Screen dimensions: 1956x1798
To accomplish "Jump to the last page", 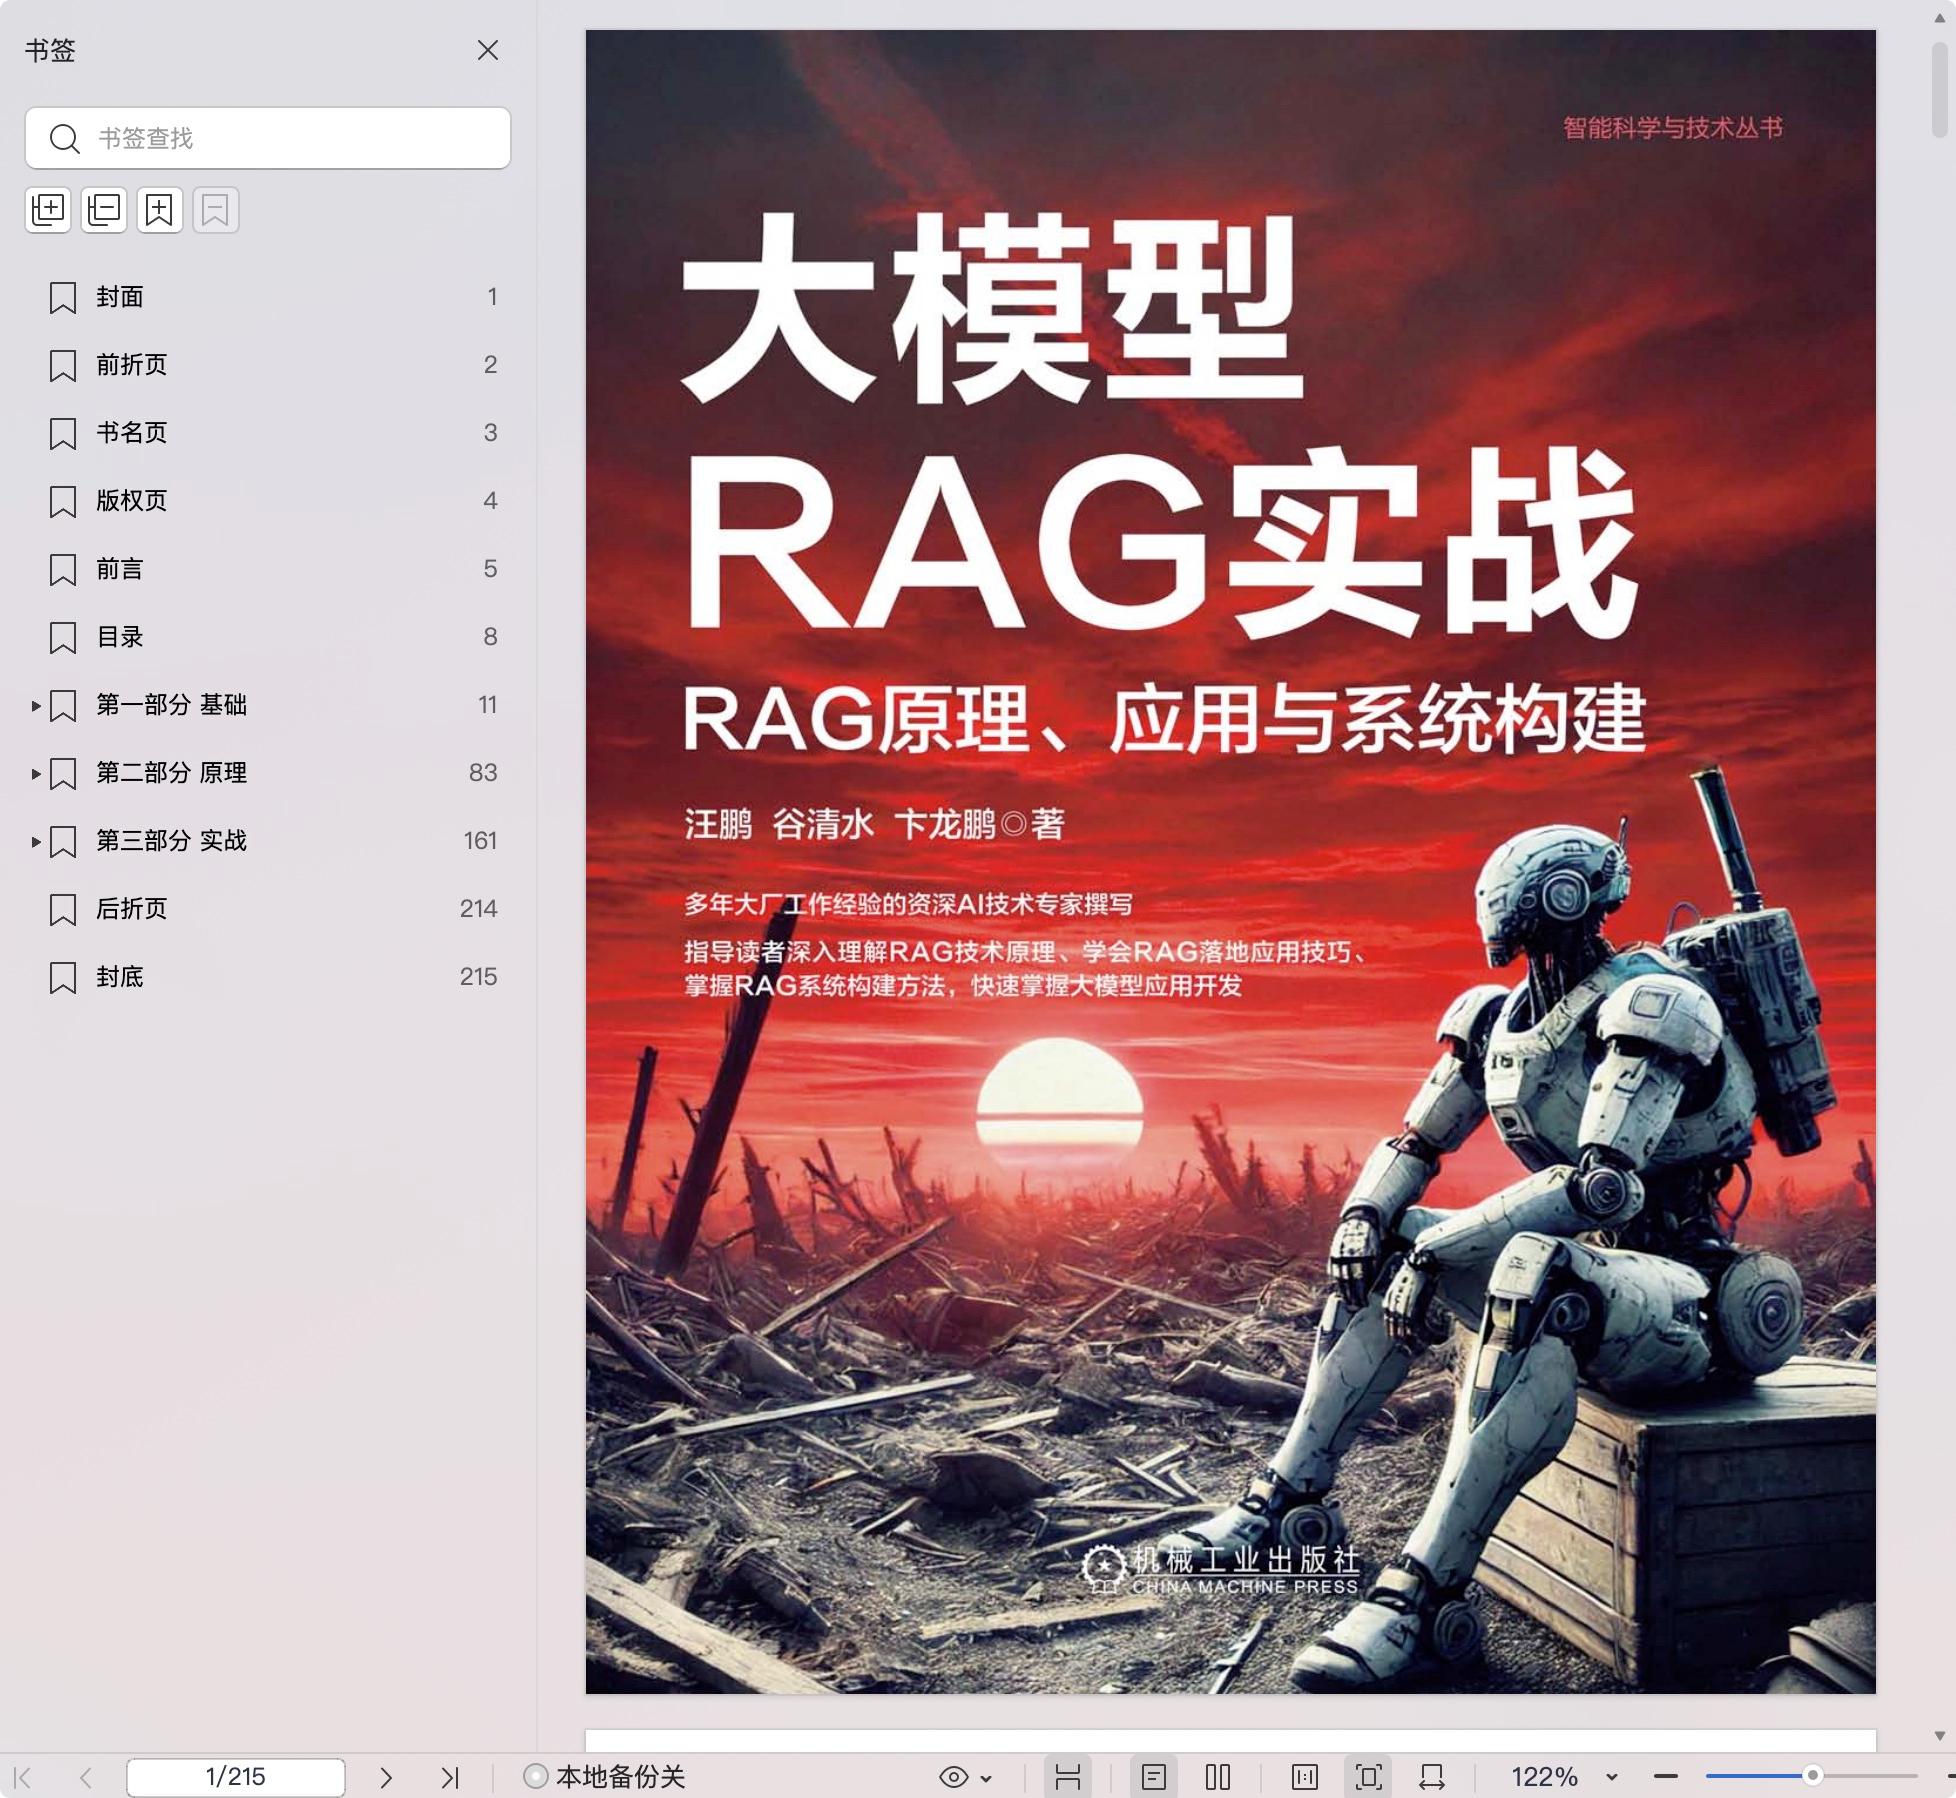I will click(450, 1777).
